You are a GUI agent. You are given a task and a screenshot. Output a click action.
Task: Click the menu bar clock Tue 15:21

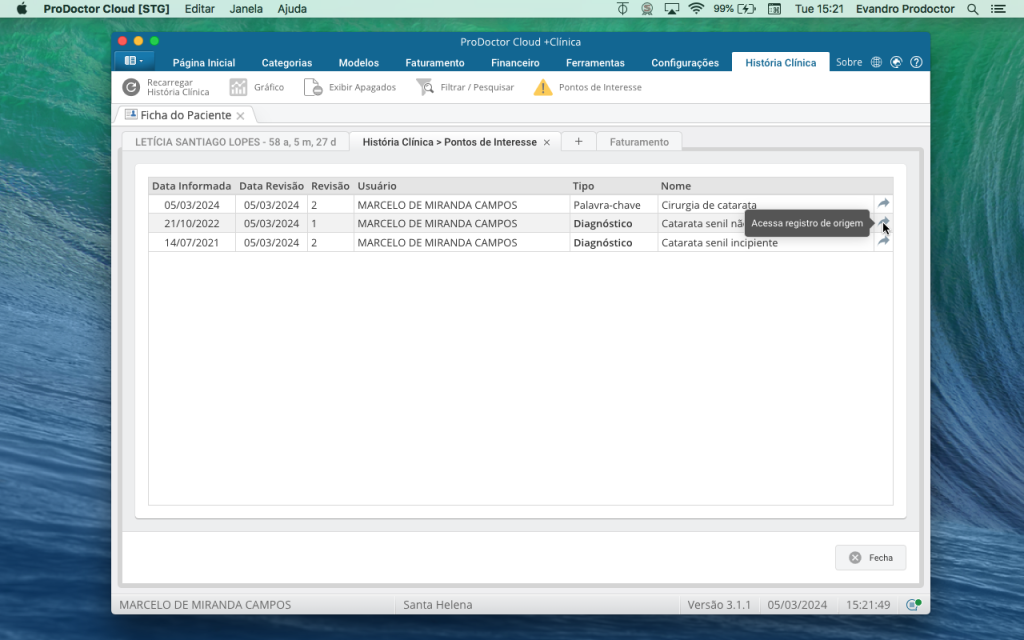(819, 9)
